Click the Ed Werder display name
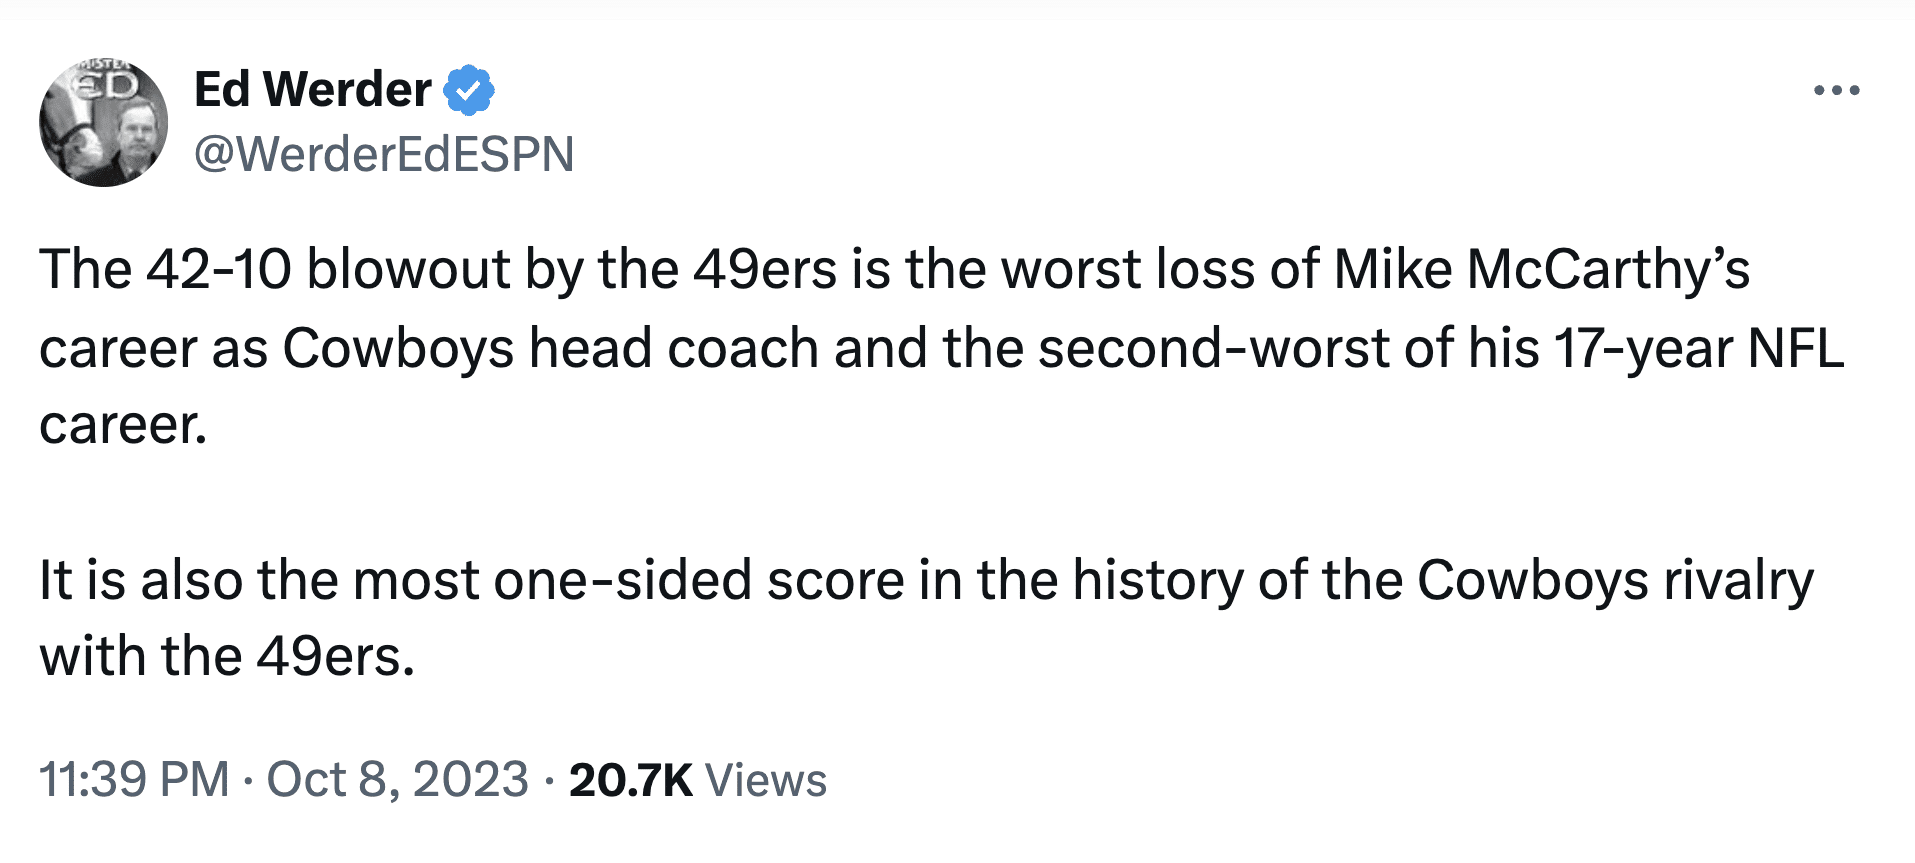Image resolution: width=1915 pixels, height=863 pixels. [312, 90]
